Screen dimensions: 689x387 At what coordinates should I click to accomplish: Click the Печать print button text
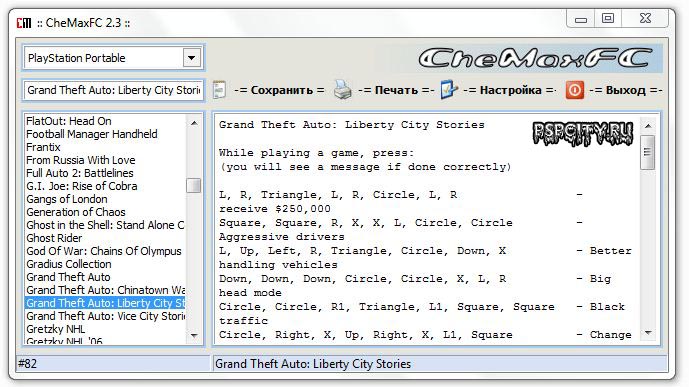point(396,90)
